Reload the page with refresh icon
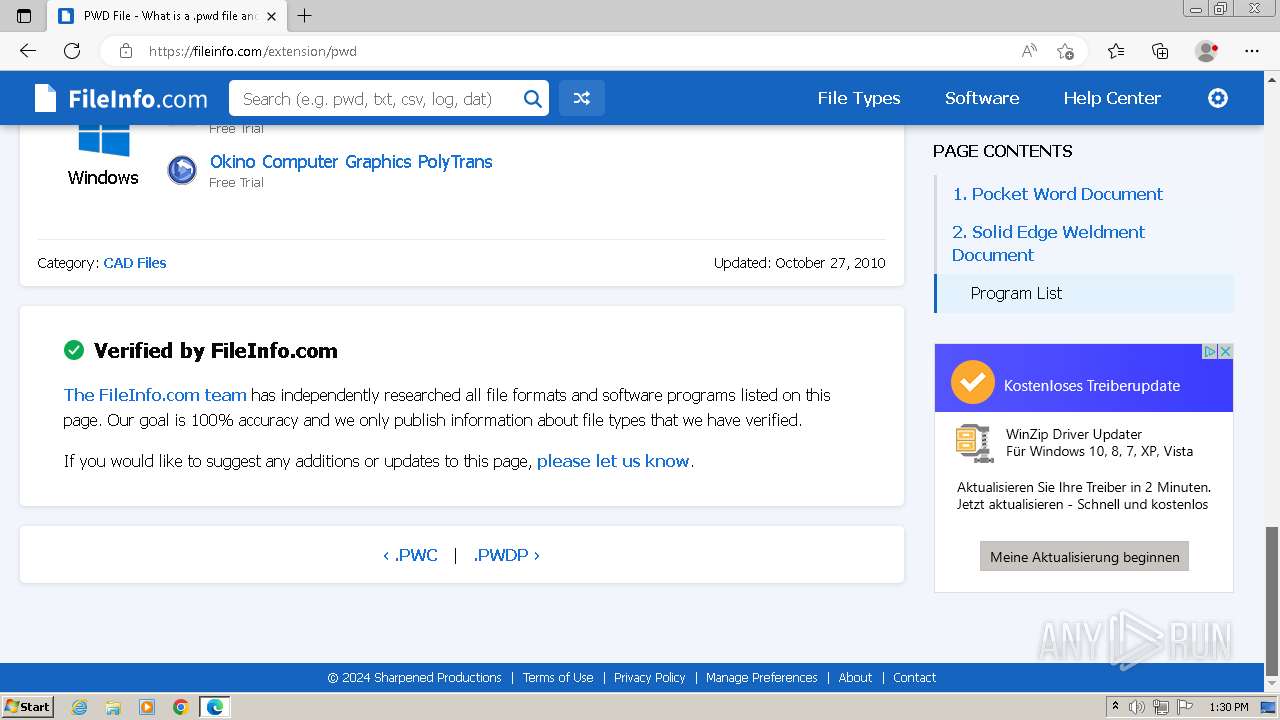1280x720 pixels. 72,51
